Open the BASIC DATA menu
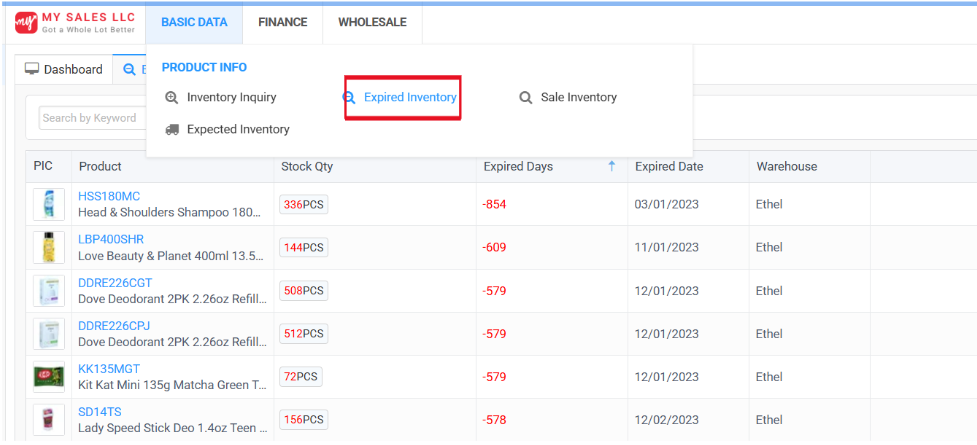Image resolution: width=977 pixels, height=445 pixels. point(194,22)
